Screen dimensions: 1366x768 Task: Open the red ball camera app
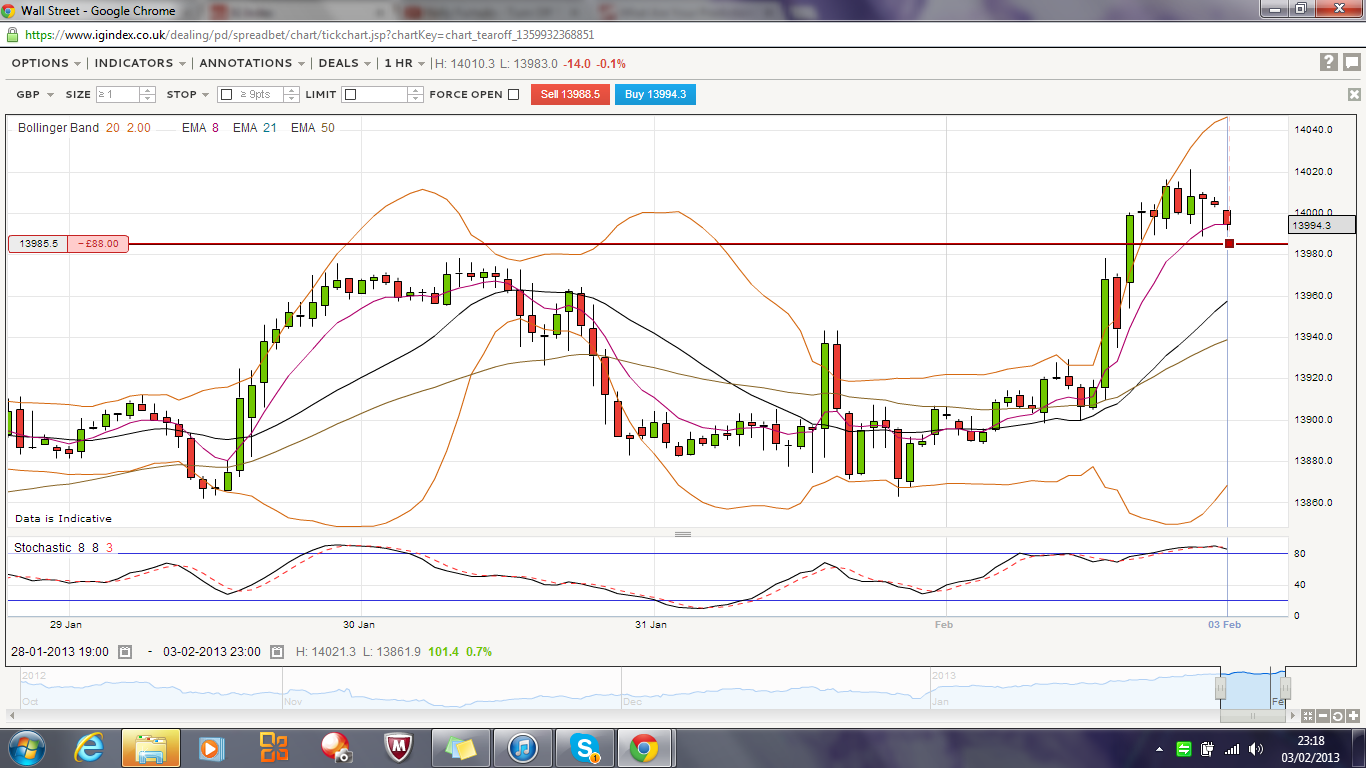point(335,747)
